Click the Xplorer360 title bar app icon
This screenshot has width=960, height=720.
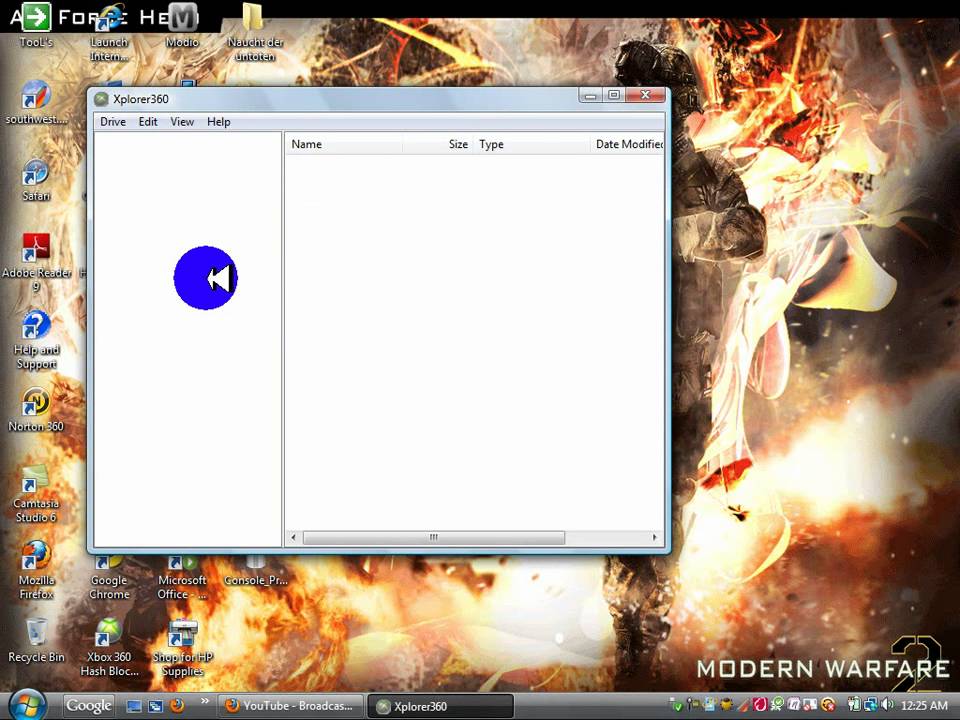[102, 99]
